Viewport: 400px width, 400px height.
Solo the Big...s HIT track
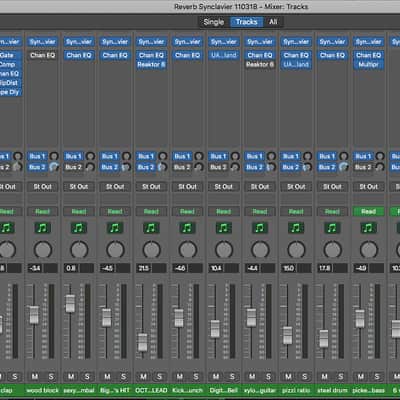123,377
